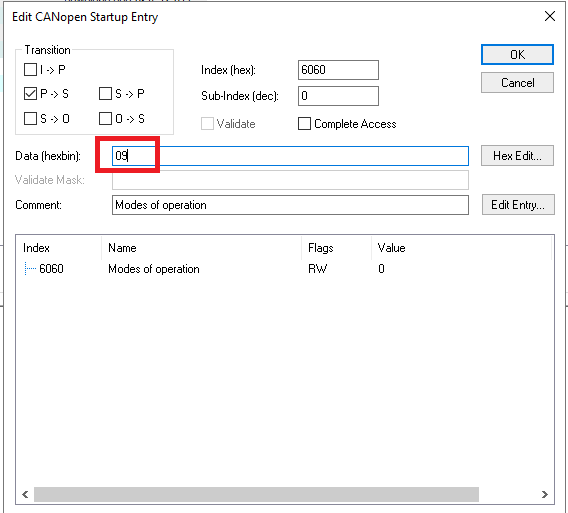Click the Data (hexbin) input field
Image resolution: width=568 pixels, height=513 pixels.
point(290,156)
